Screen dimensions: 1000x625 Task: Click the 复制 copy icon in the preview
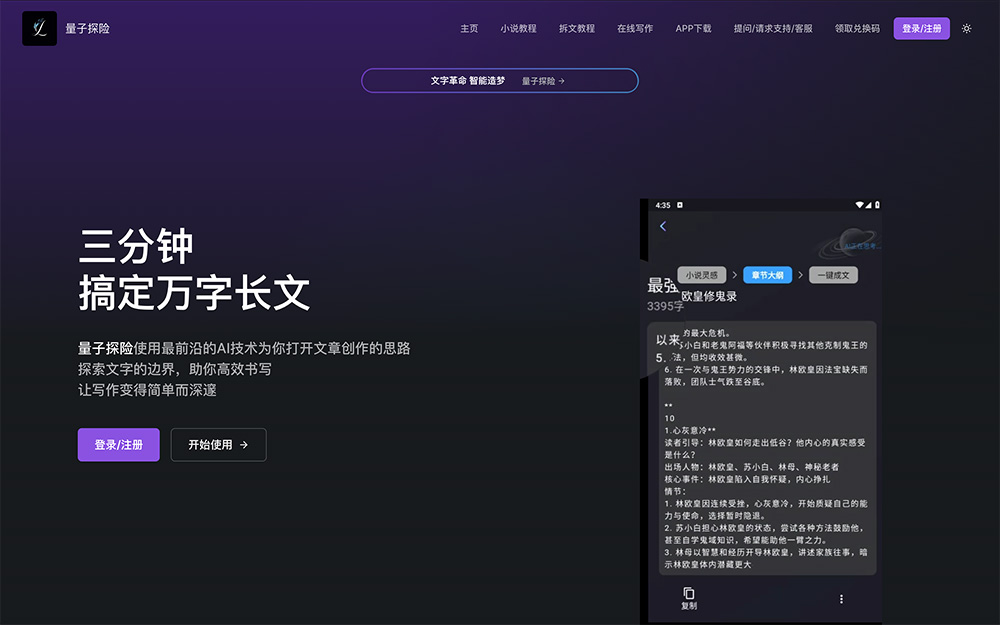tap(688, 593)
